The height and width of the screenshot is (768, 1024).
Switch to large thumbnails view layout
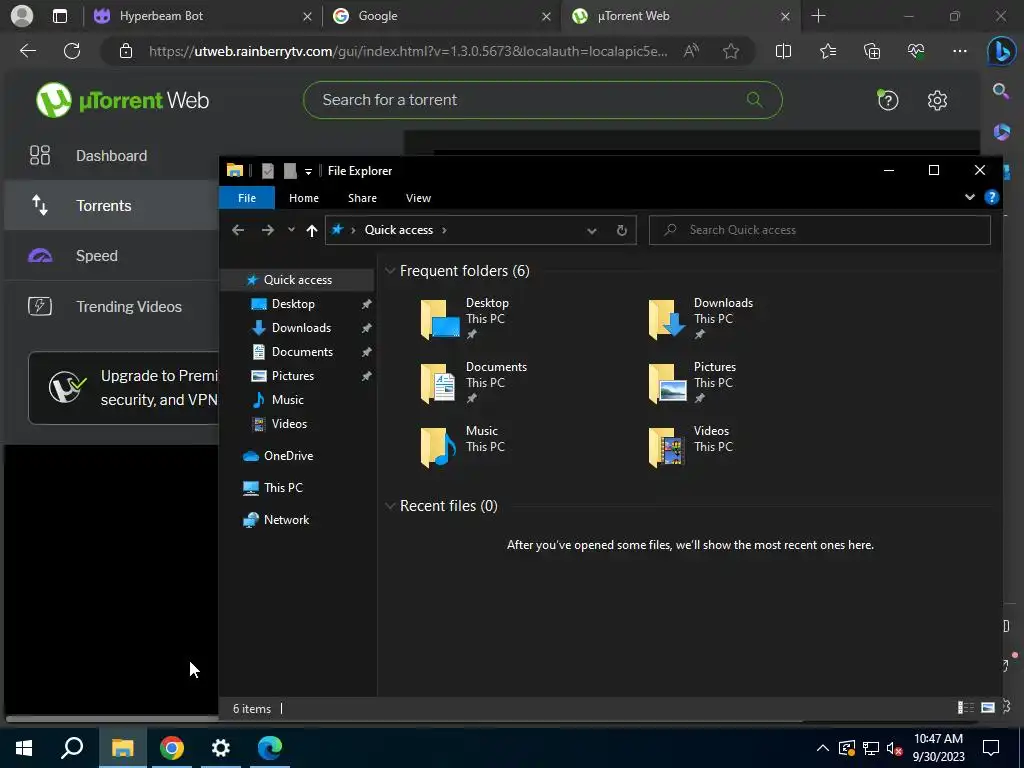coord(987,707)
